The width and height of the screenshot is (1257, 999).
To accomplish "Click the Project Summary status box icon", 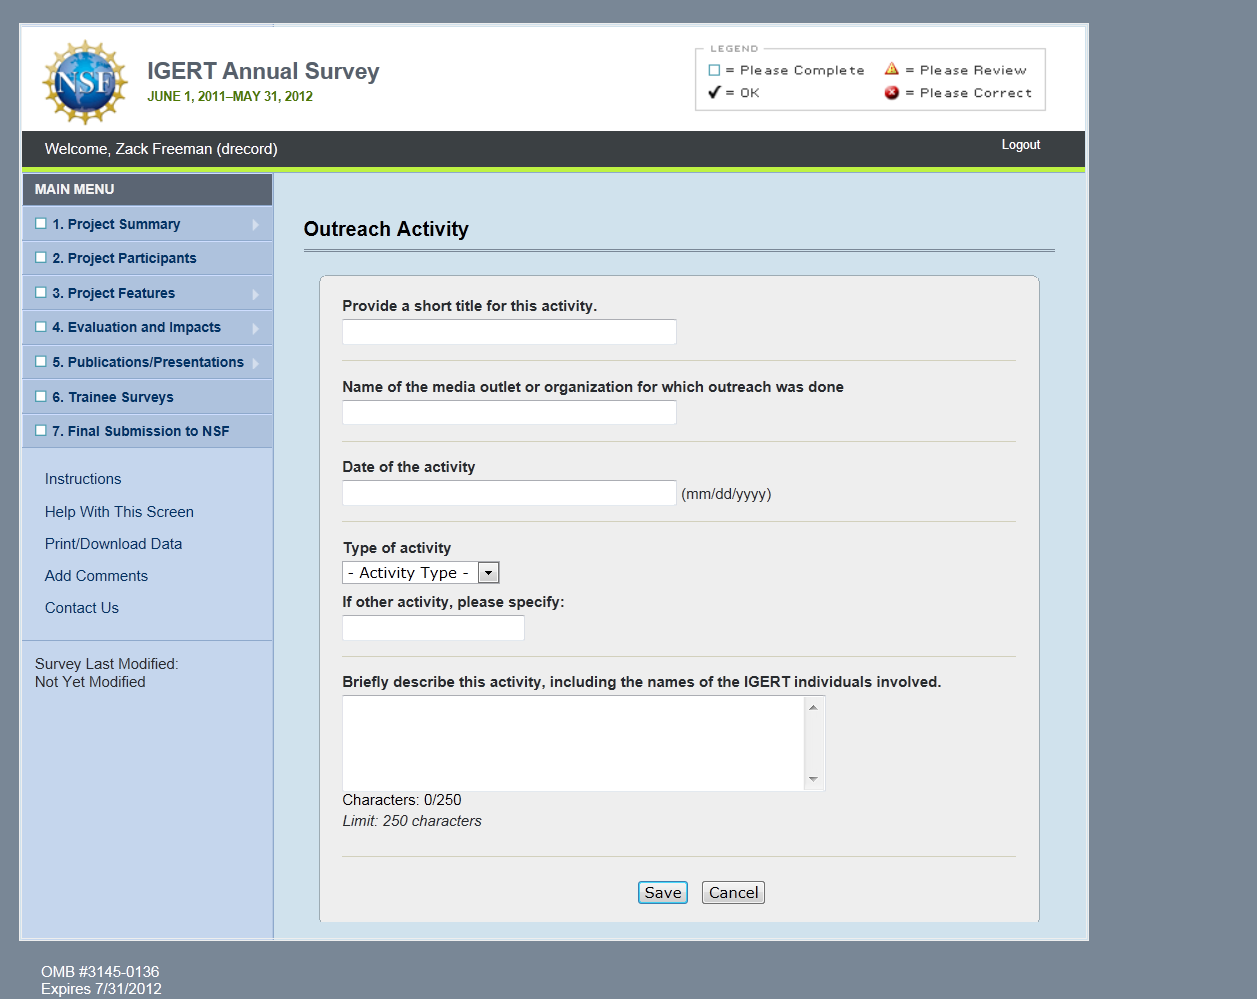I will pyautogui.click(x=41, y=224).
